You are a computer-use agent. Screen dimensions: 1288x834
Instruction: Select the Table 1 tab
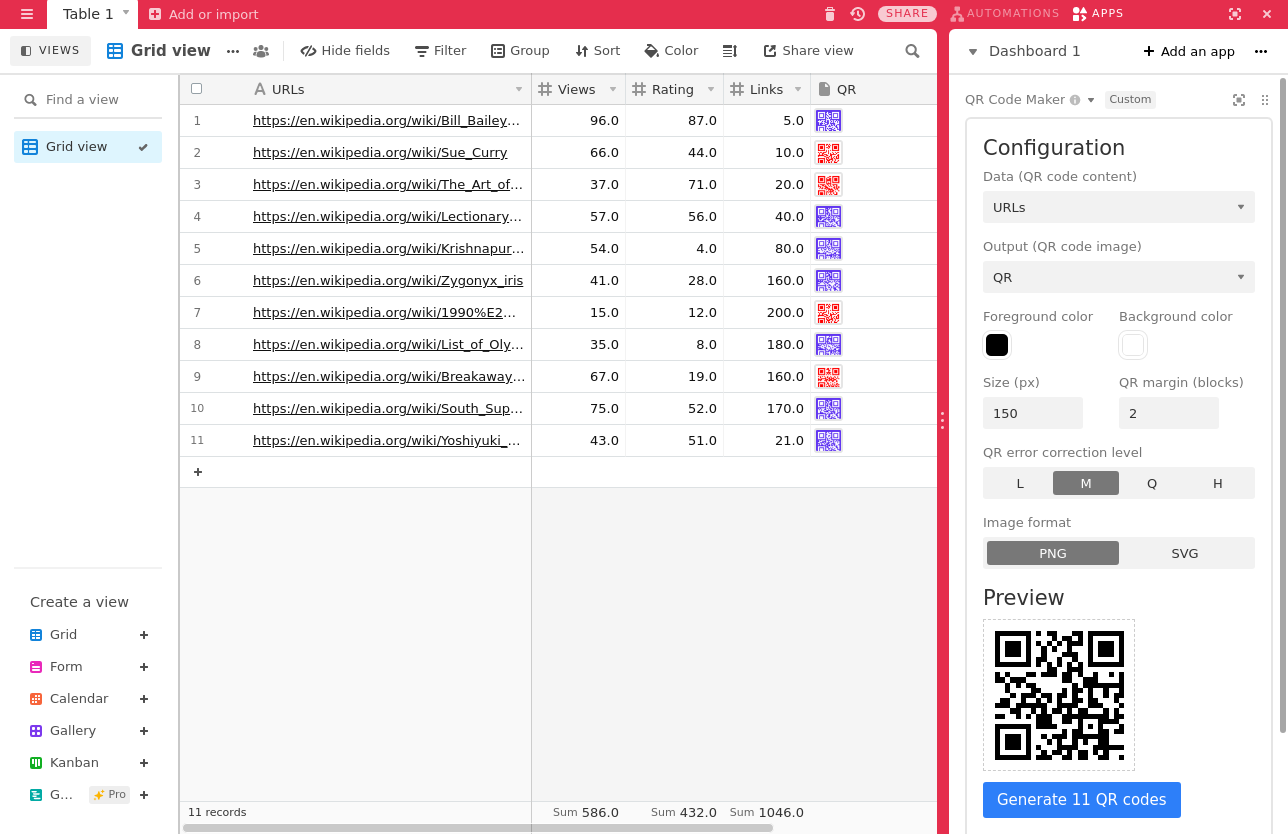click(x=88, y=14)
